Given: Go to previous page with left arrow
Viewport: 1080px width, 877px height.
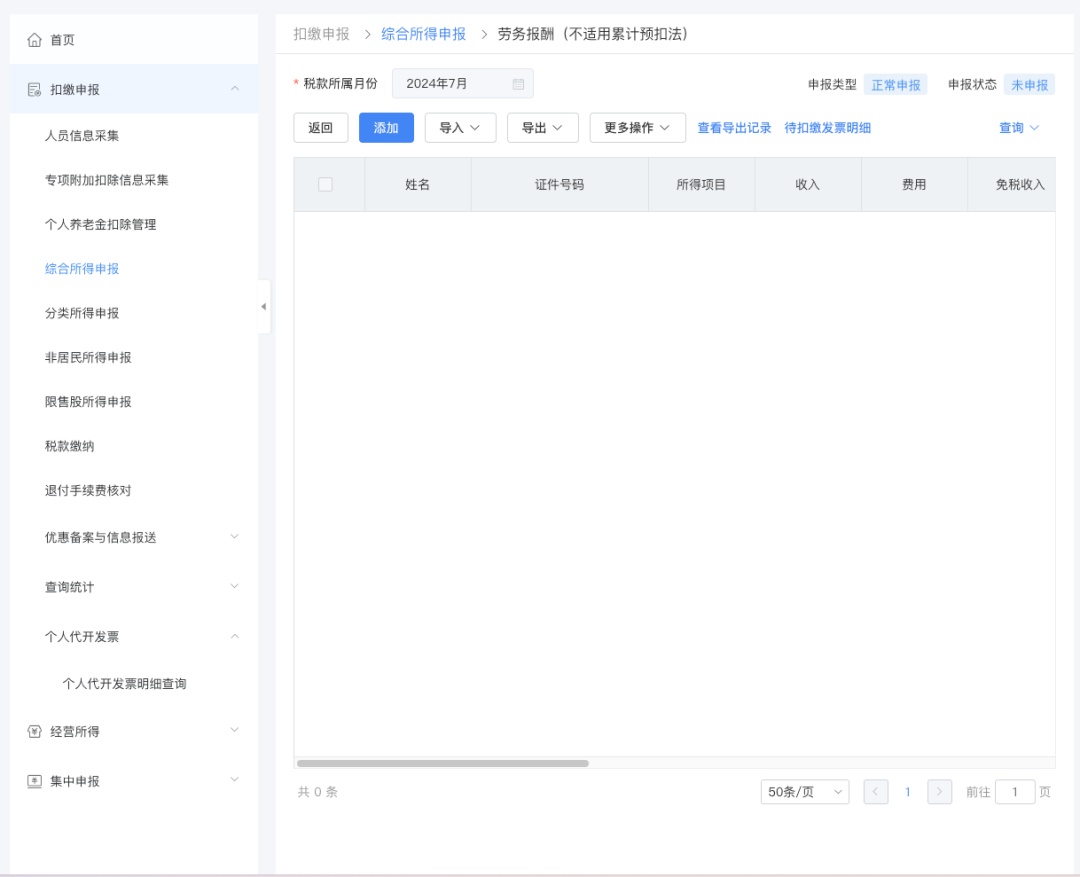Looking at the screenshot, I should (x=875, y=792).
